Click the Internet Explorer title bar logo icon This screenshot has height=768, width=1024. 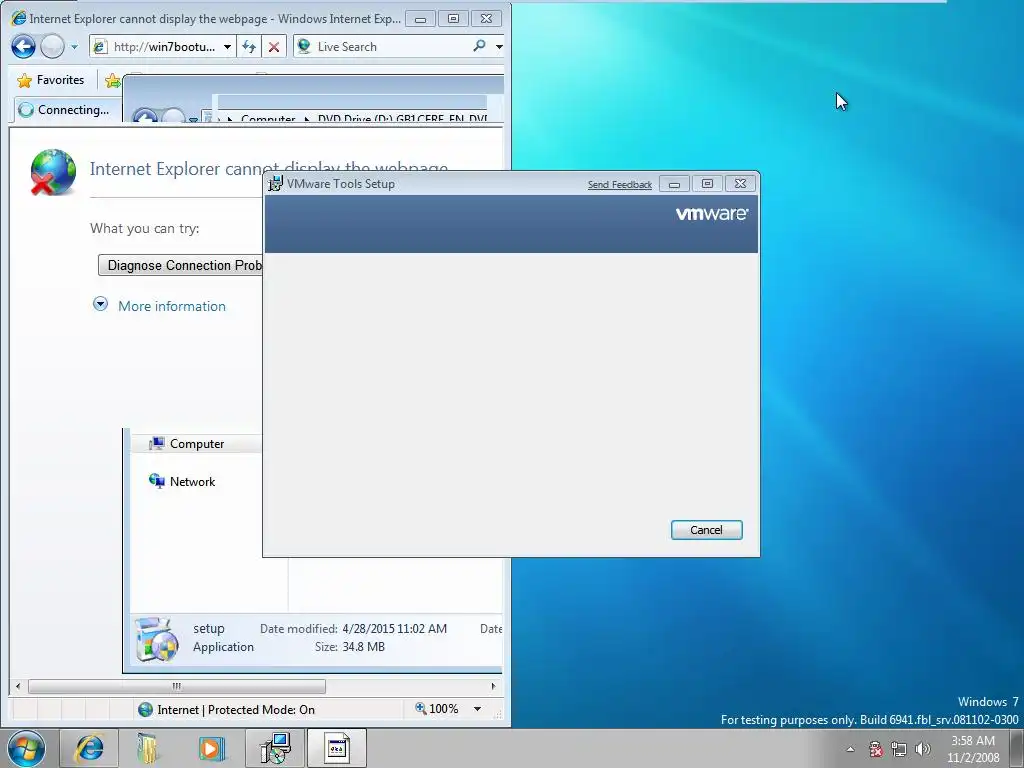point(19,18)
